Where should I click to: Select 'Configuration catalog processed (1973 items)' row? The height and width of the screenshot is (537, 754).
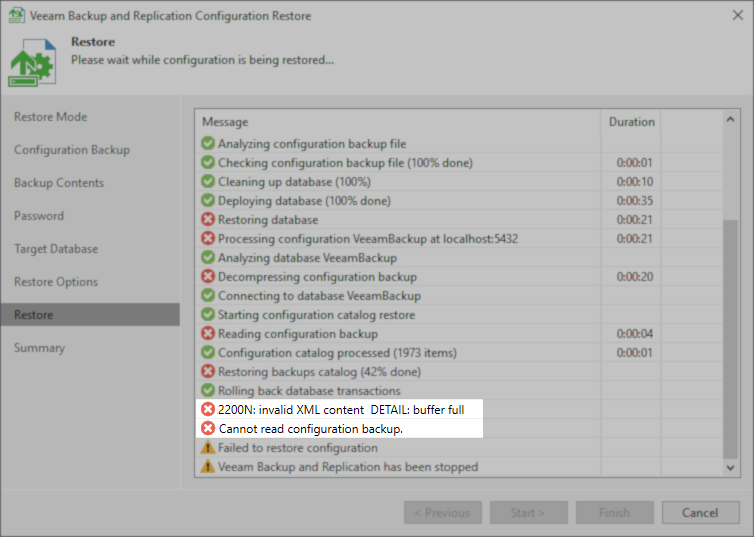pos(337,353)
